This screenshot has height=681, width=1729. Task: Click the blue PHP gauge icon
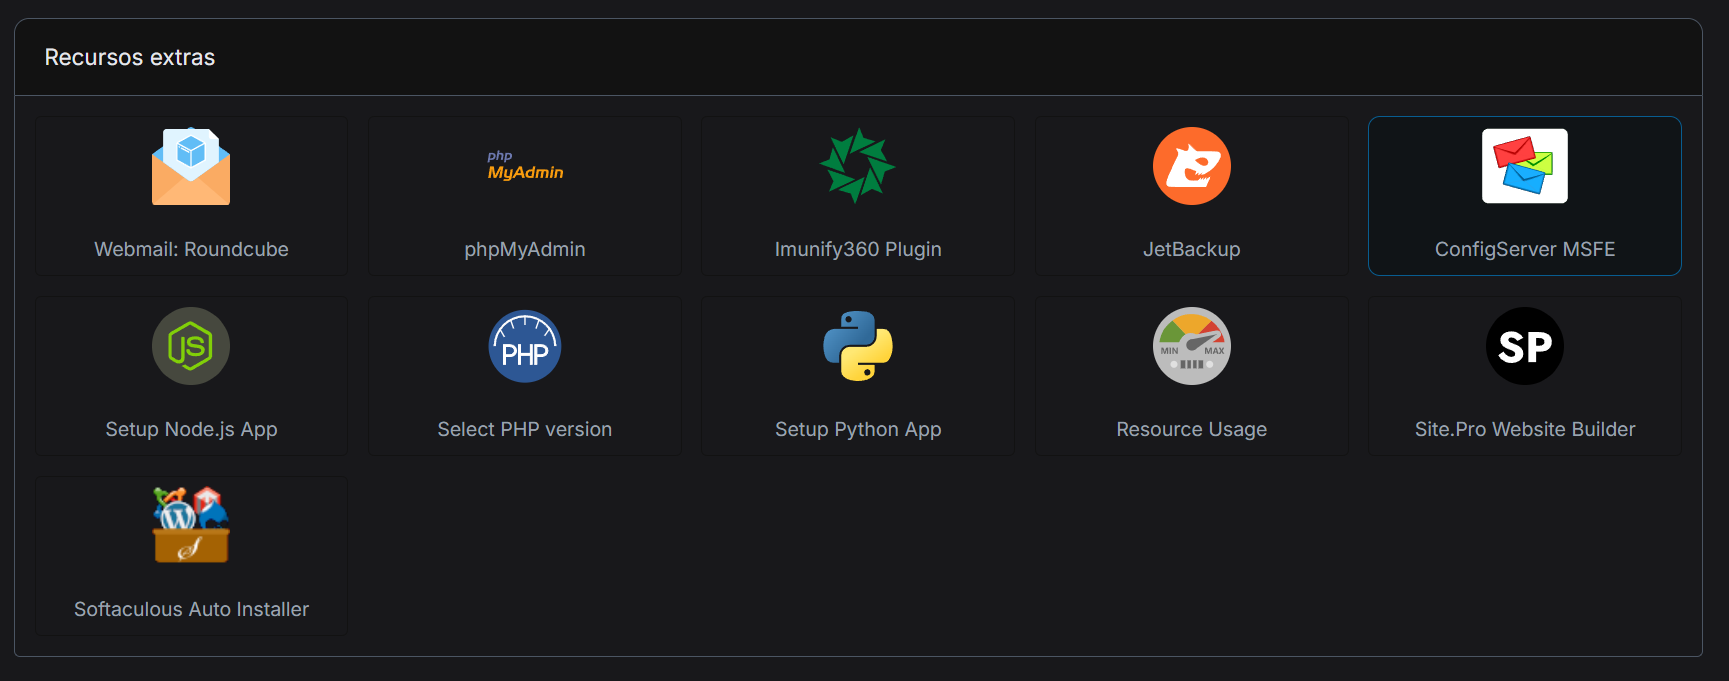coord(525,346)
